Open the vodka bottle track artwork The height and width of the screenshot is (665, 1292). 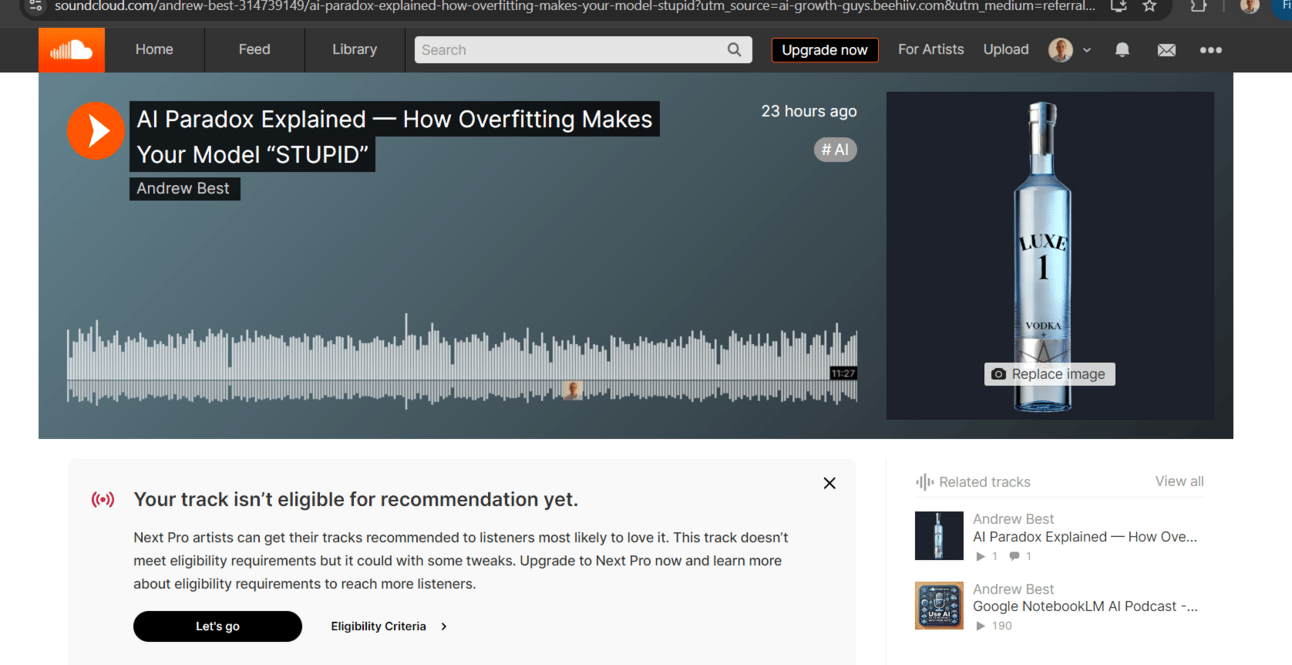1050,256
